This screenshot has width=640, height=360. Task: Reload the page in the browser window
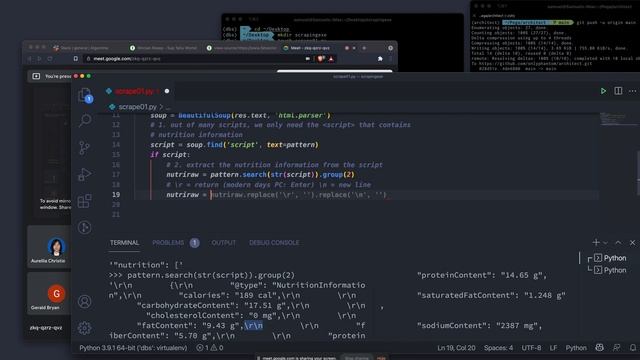50,59
